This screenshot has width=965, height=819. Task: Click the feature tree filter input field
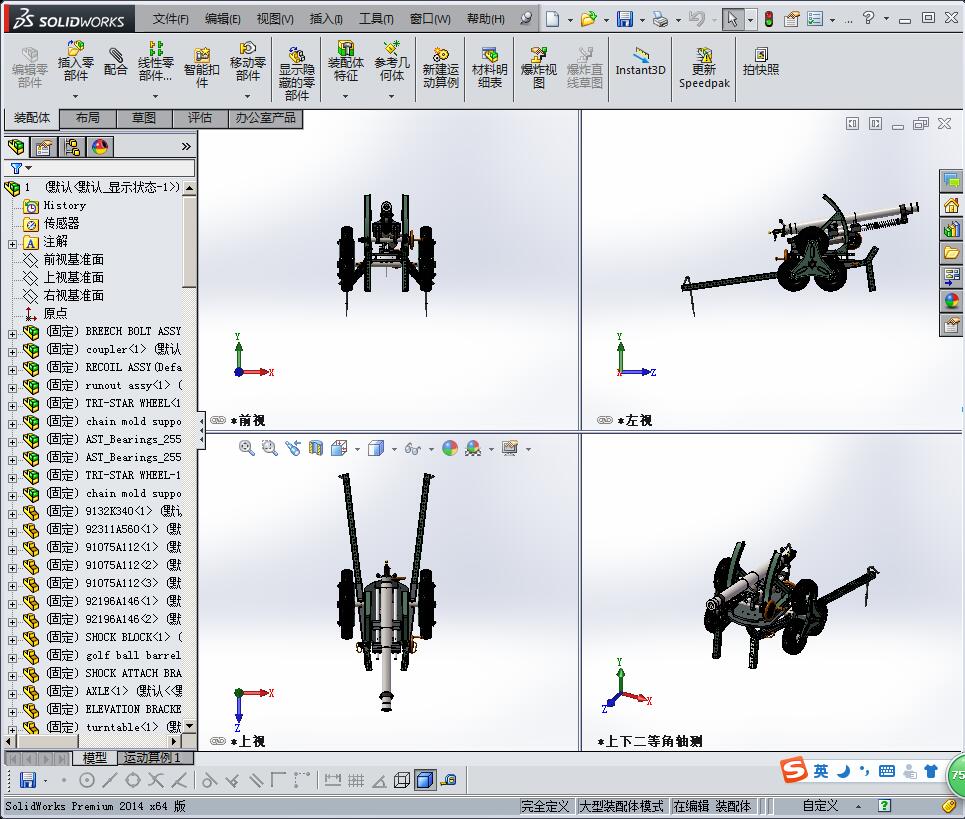pos(114,168)
